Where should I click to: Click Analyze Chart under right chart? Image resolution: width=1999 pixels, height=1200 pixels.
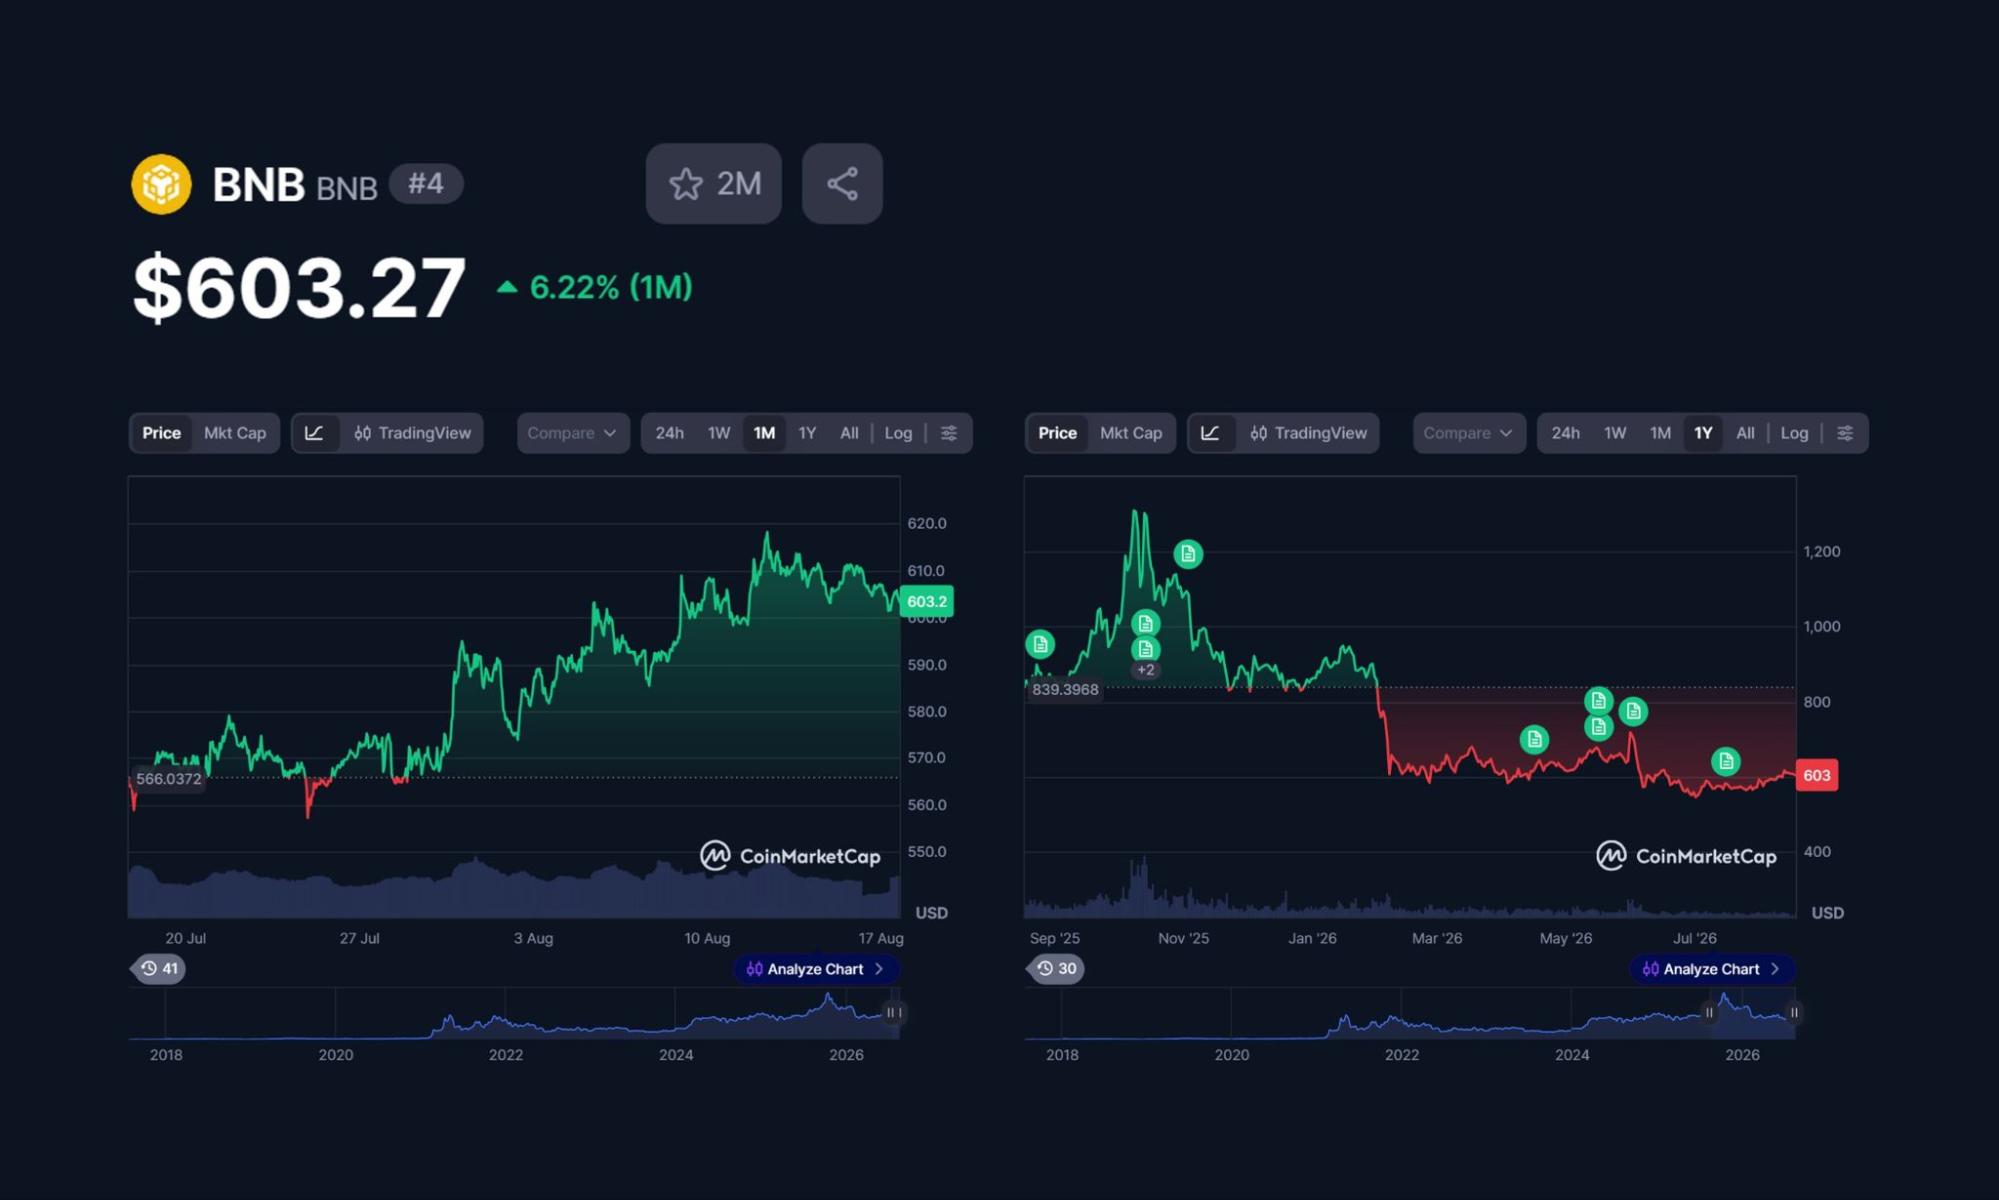(x=1712, y=969)
